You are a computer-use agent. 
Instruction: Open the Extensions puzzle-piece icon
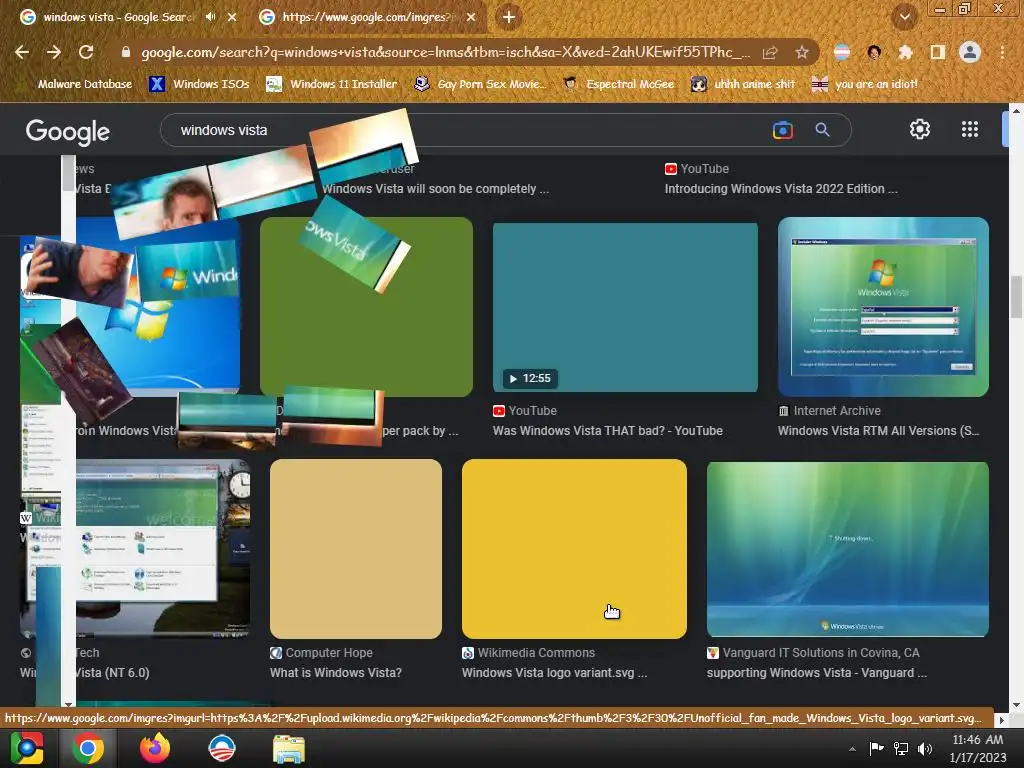(x=905, y=52)
